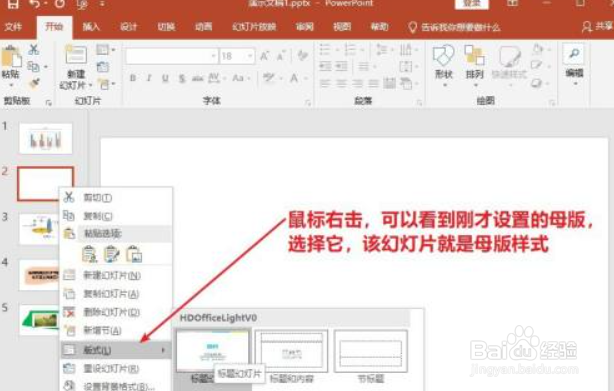The image size is (614, 391).
Task: Click the 新建幻灯片 new slide icon
Action: [x=76, y=55]
